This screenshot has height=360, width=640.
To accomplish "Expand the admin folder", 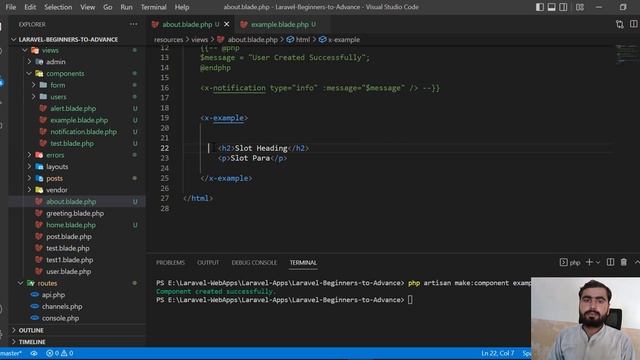I will (56, 62).
